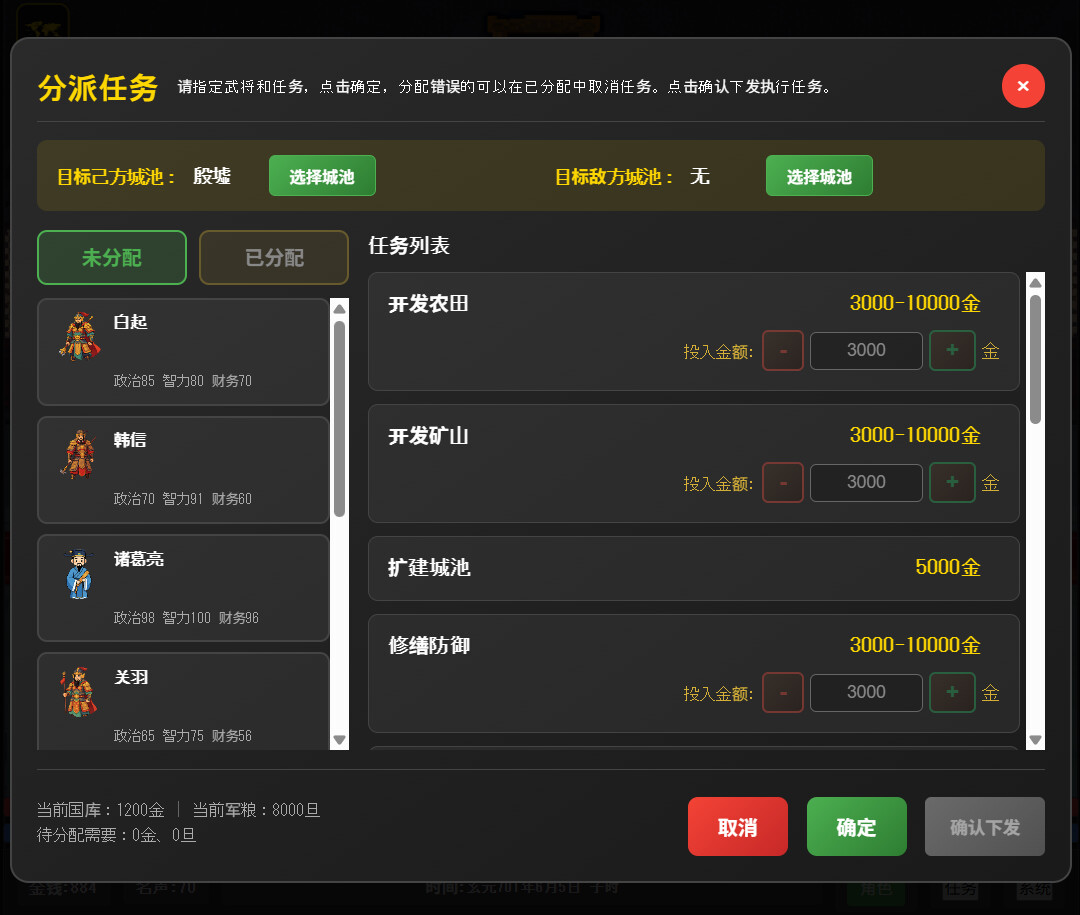This screenshot has width=1080, height=915.
Task: Click 待分配需要：0金、0旦 text
Action: click(x=116, y=835)
